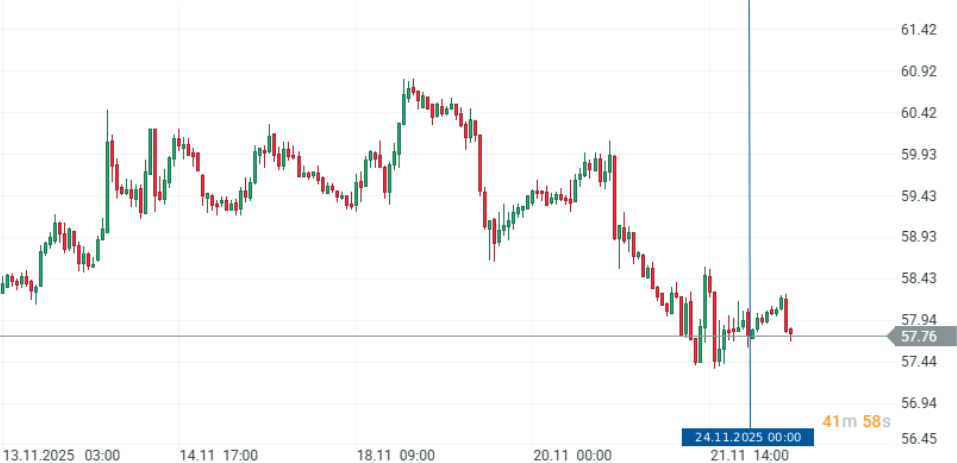This screenshot has width=957, height=463.
Task: Click the 56.94 price axis label
Action: point(918,402)
